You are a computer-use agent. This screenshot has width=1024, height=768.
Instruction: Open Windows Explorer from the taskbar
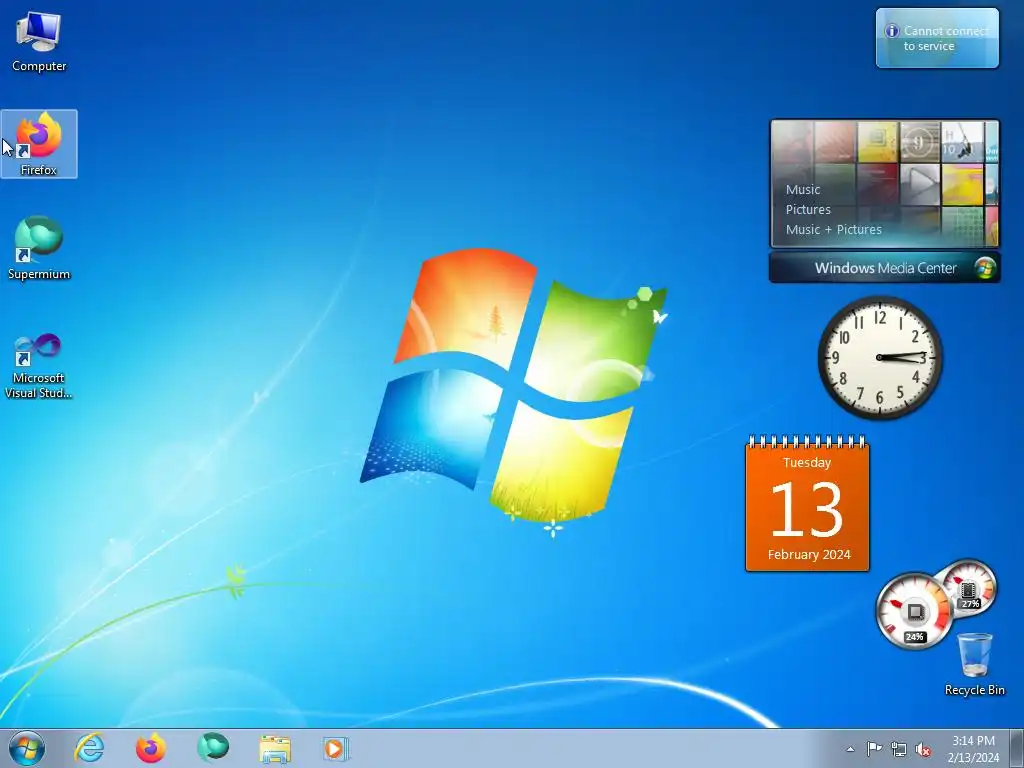[x=275, y=748]
